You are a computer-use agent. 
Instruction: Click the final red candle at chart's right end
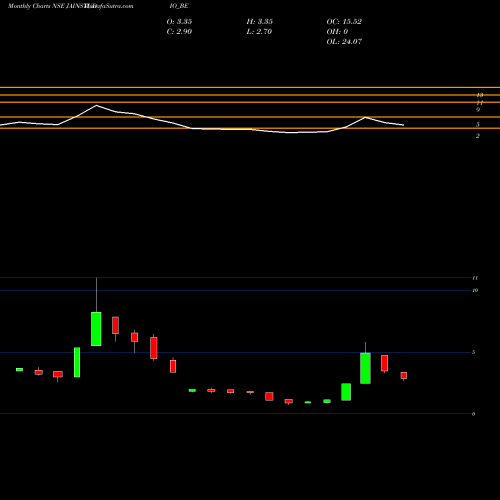pyautogui.click(x=404, y=376)
